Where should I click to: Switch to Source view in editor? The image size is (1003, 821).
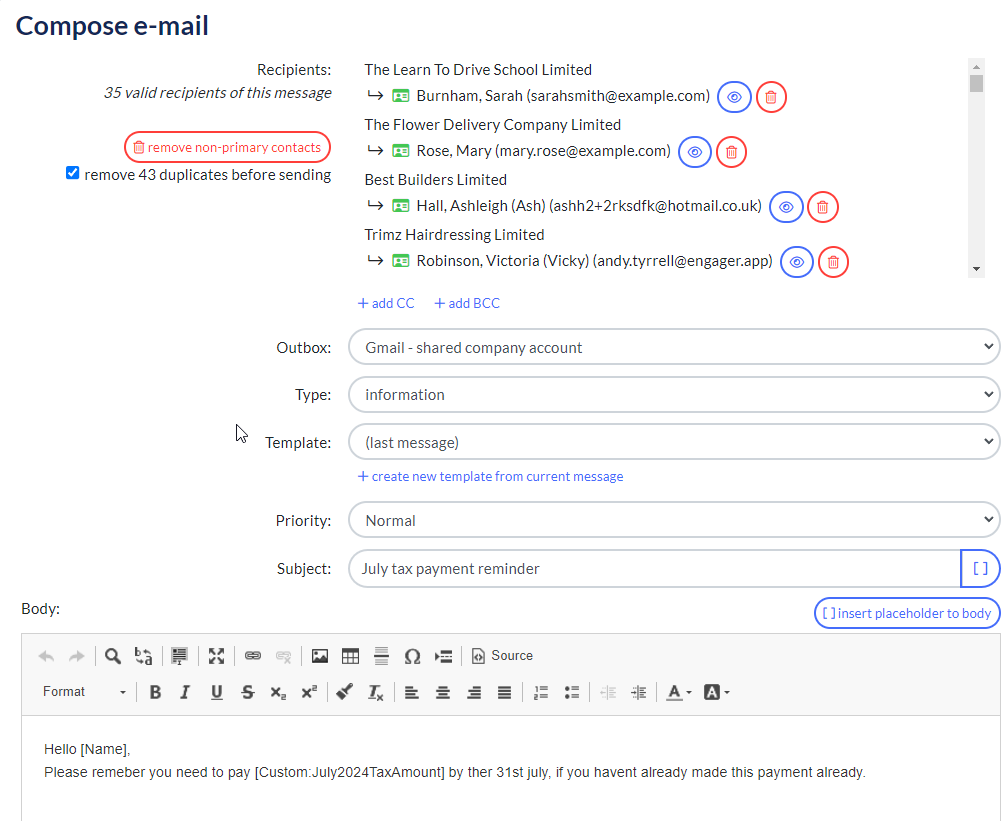coord(502,656)
